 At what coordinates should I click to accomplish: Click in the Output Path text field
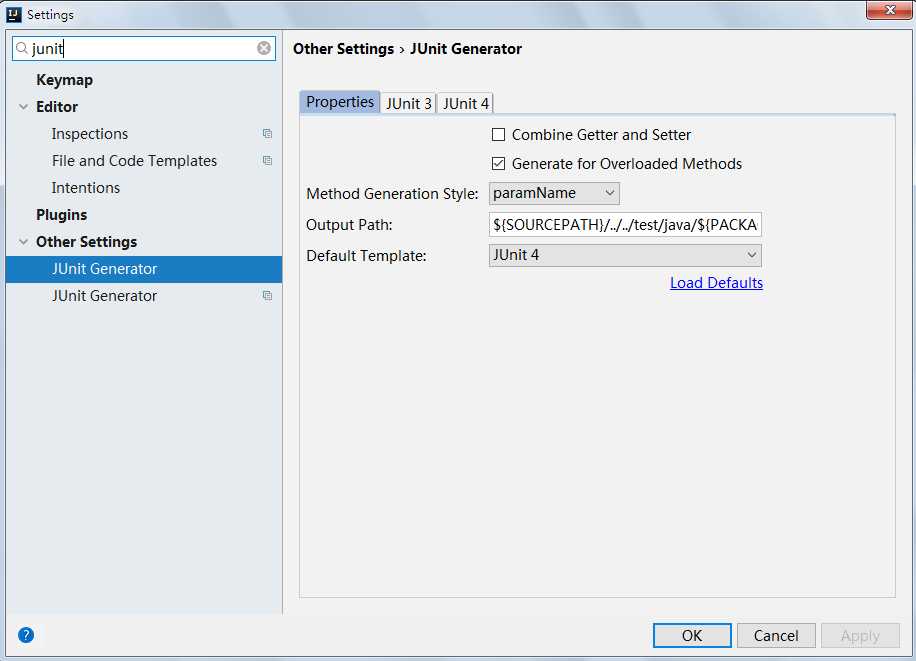(x=625, y=224)
